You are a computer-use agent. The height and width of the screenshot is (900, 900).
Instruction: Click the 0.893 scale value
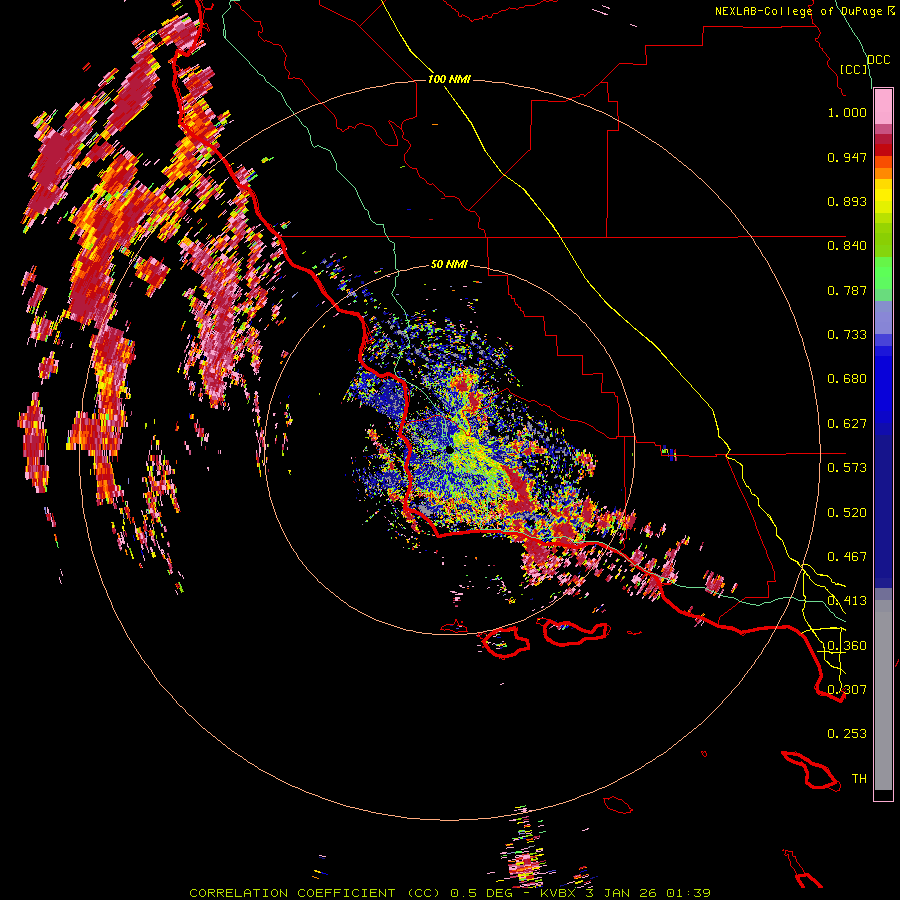point(847,201)
